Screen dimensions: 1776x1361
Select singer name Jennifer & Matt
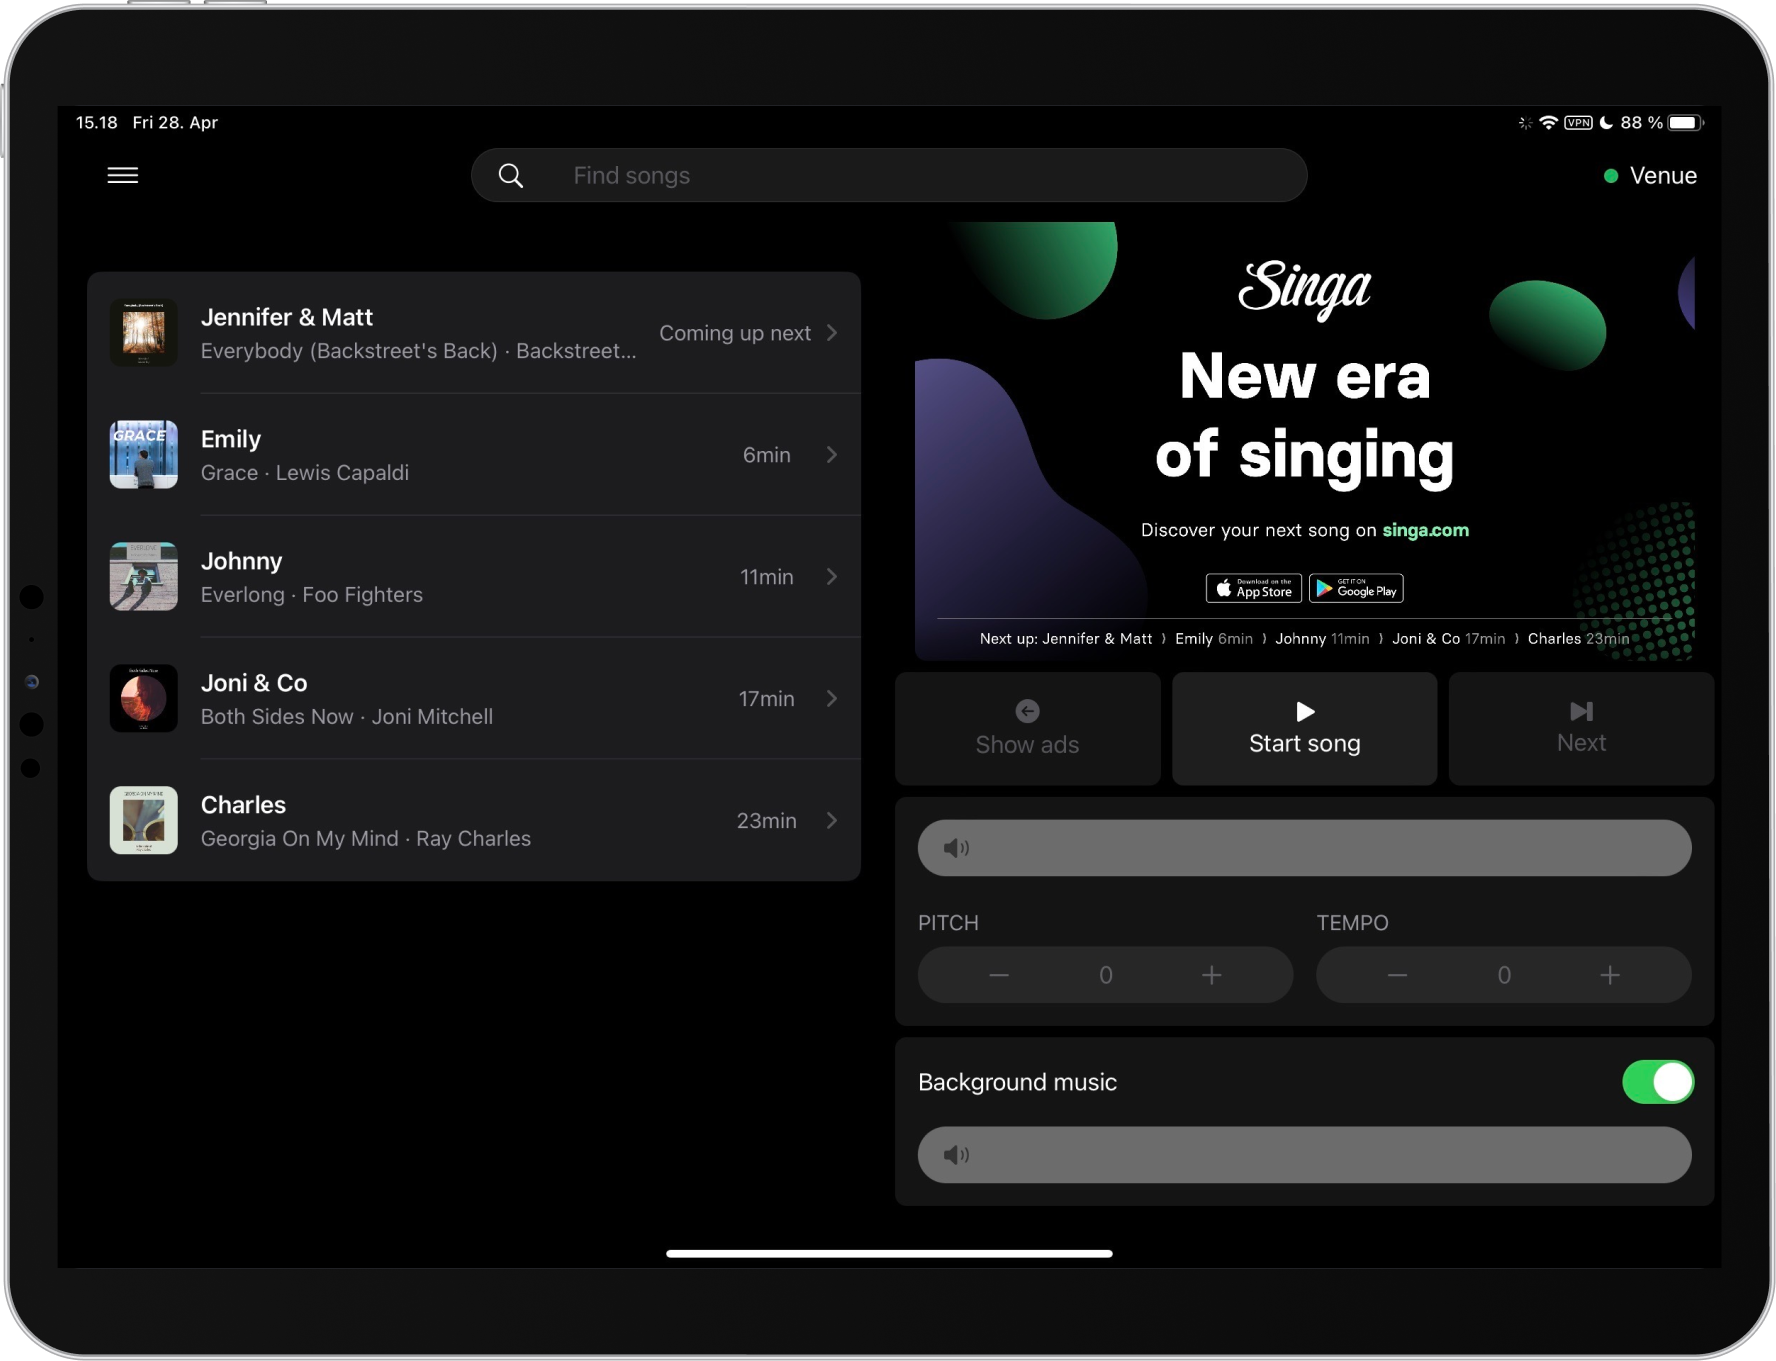click(x=287, y=317)
